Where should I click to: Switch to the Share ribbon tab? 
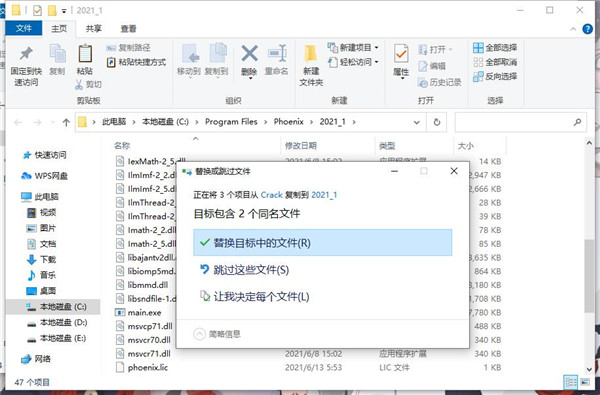pos(93,29)
